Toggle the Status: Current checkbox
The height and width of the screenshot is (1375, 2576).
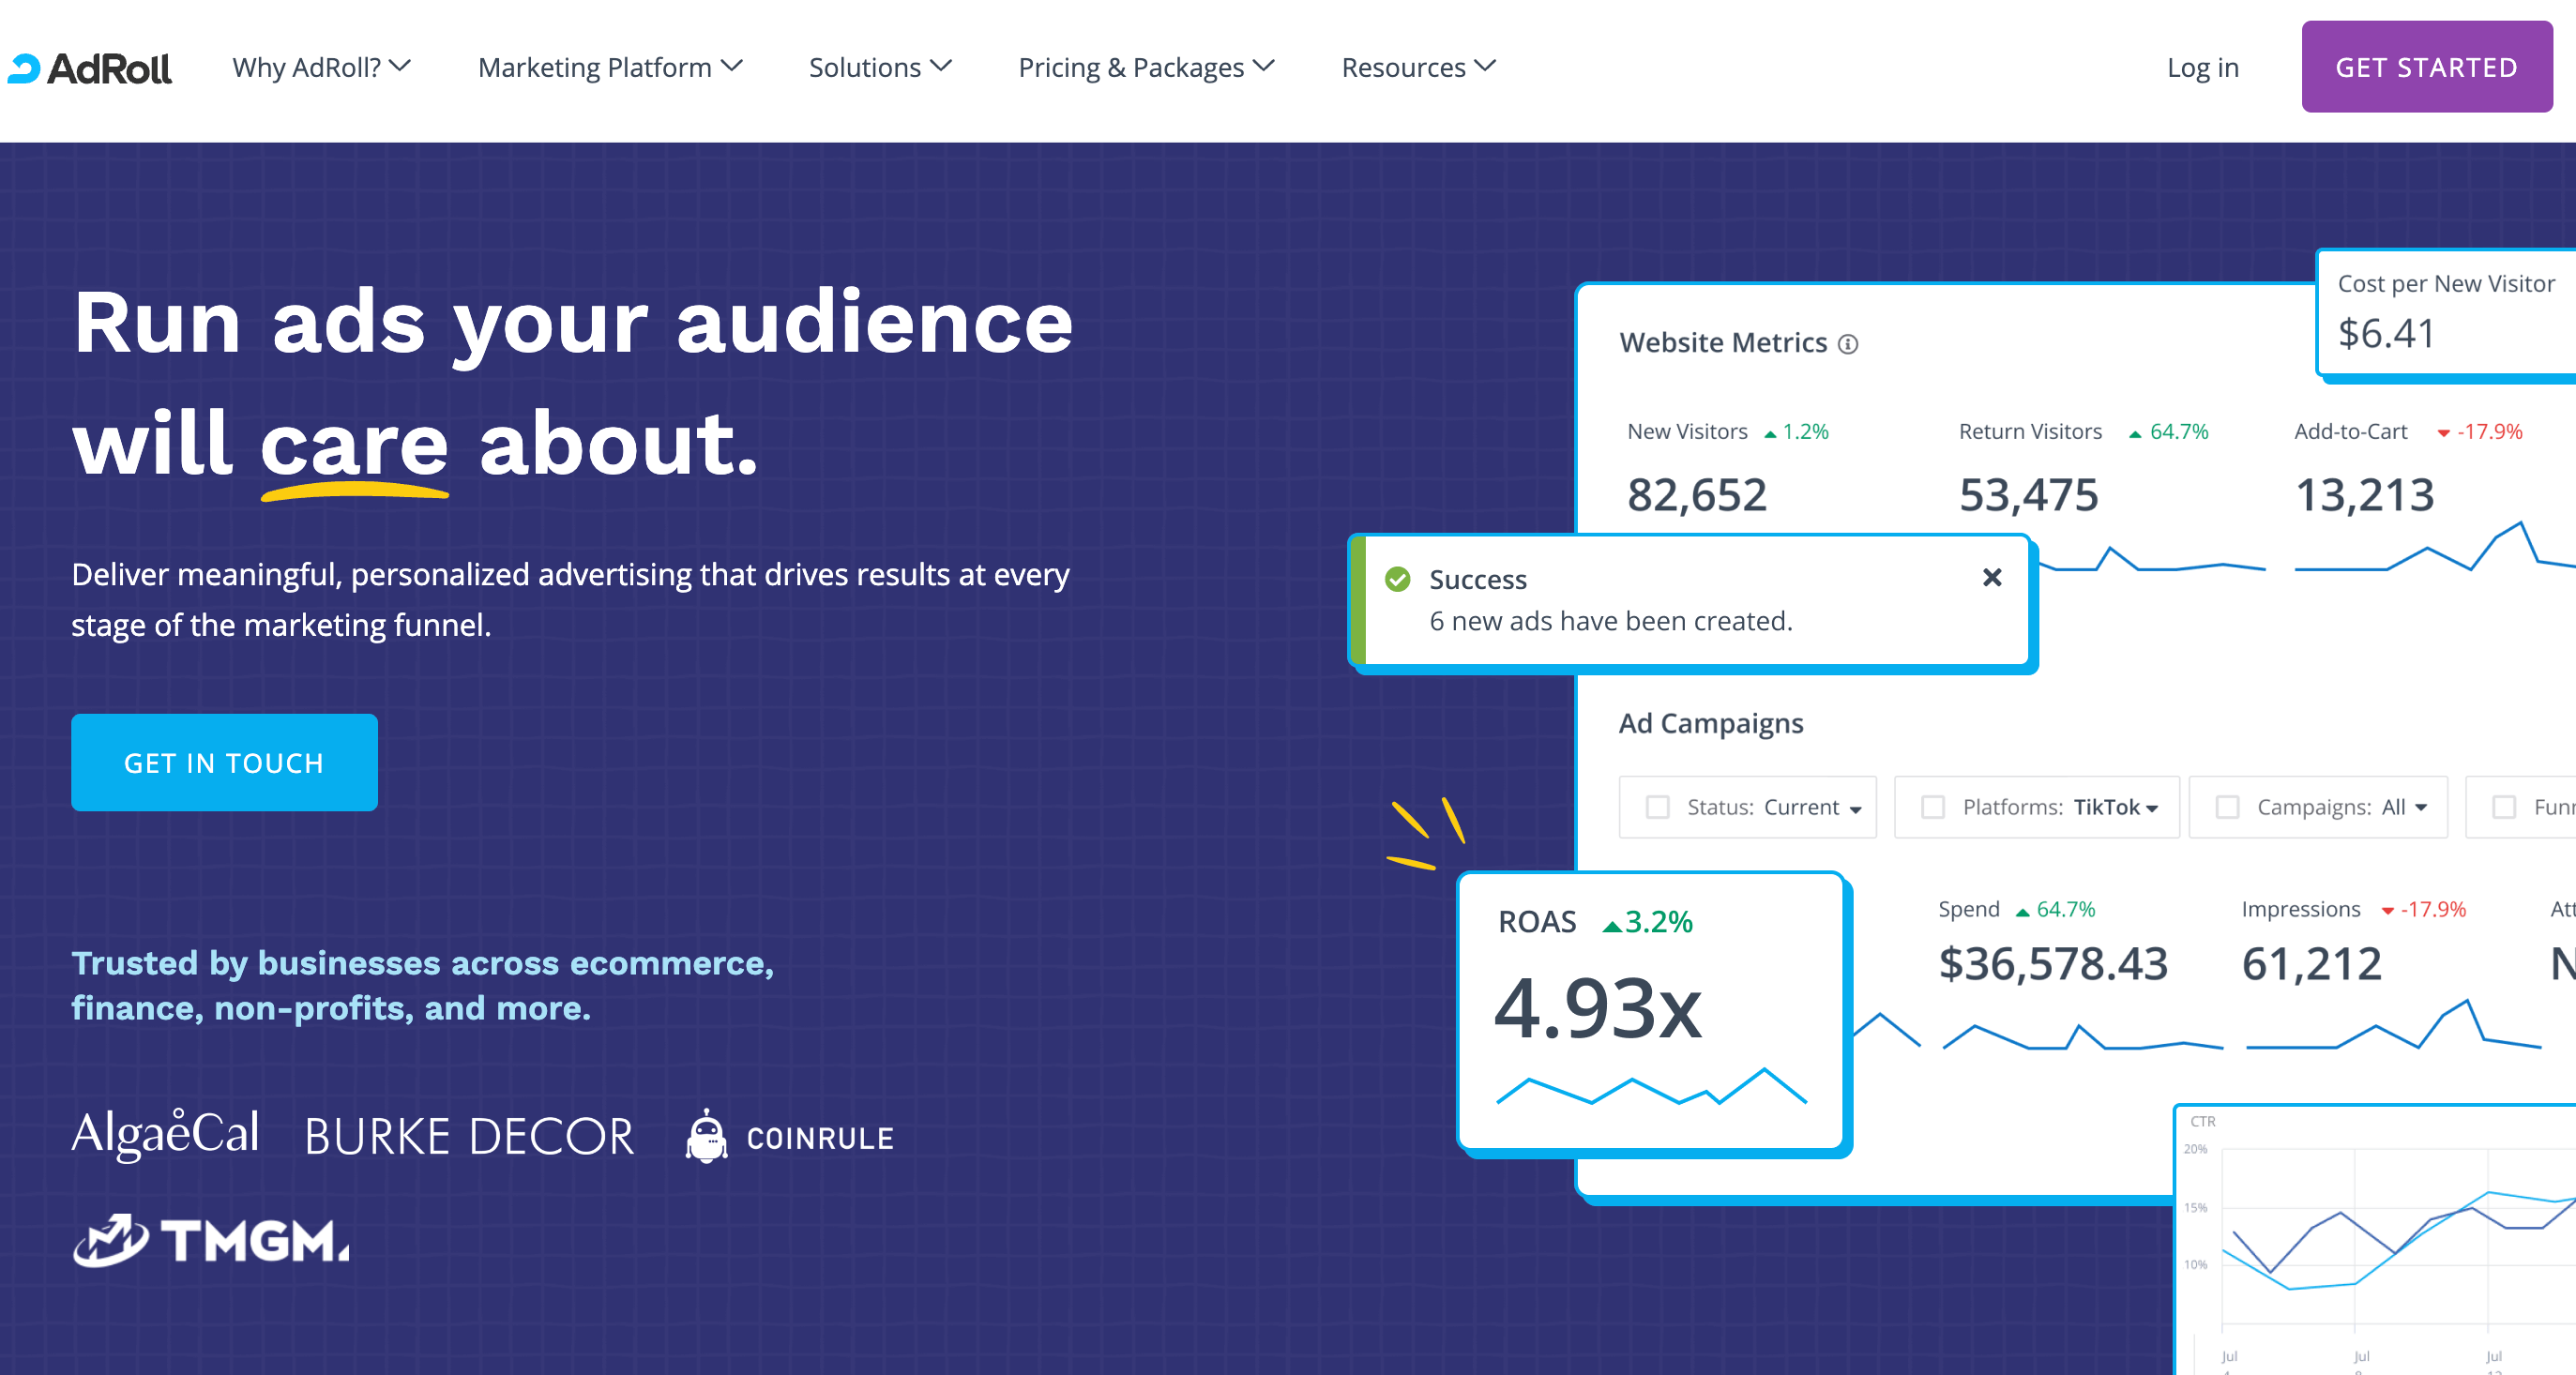tap(1657, 807)
